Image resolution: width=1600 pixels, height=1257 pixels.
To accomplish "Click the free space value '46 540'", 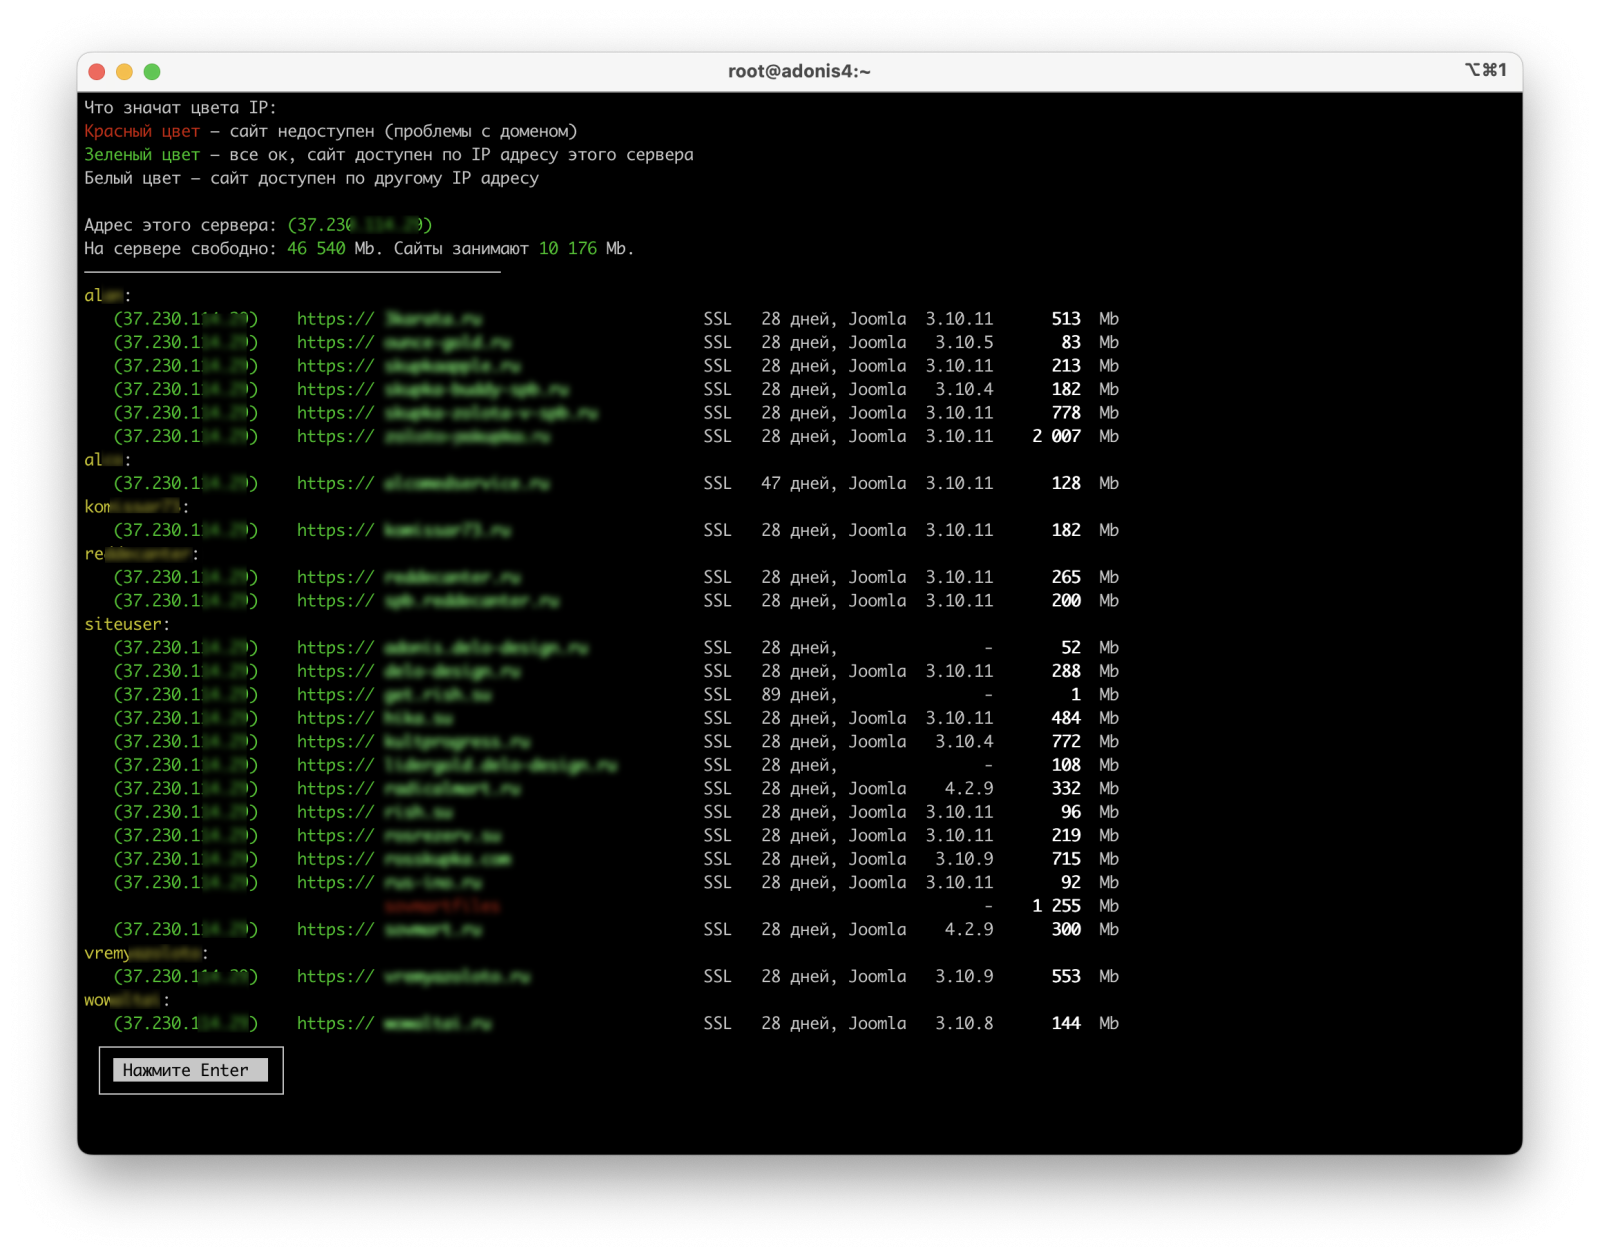I will pyautogui.click(x=316, y=248).
